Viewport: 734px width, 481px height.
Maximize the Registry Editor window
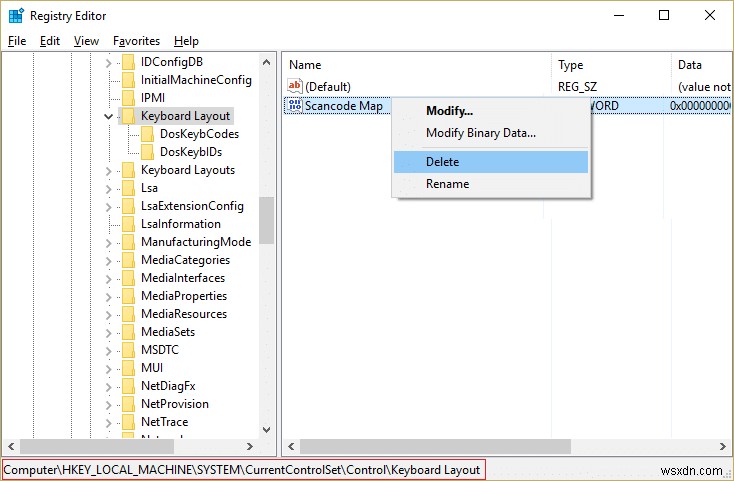pos(664,15)
